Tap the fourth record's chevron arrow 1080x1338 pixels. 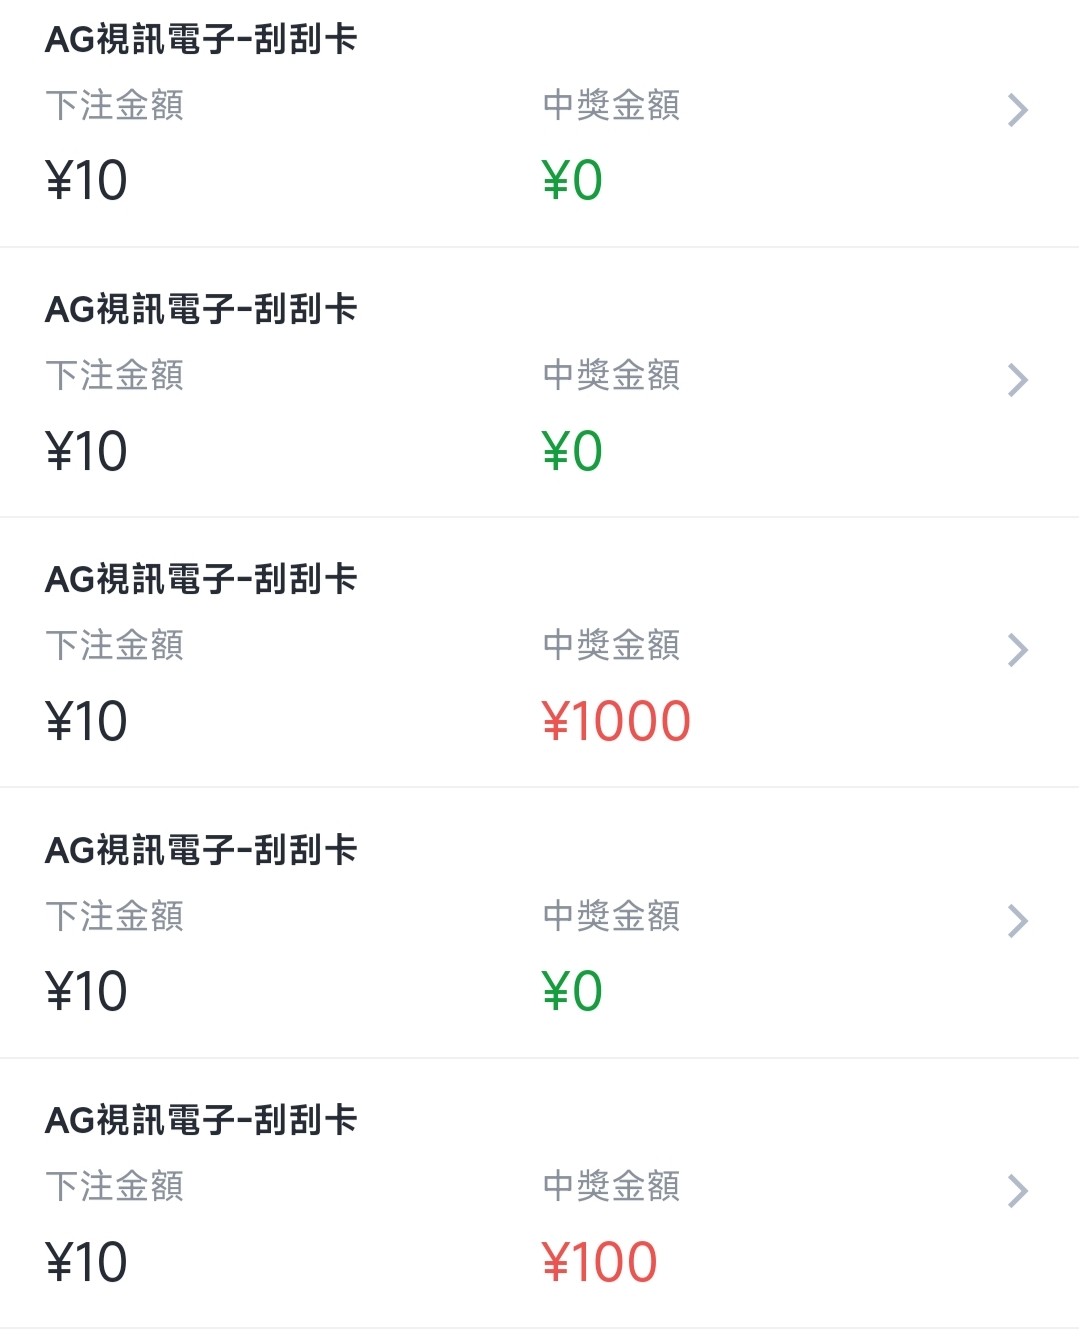1017,921
